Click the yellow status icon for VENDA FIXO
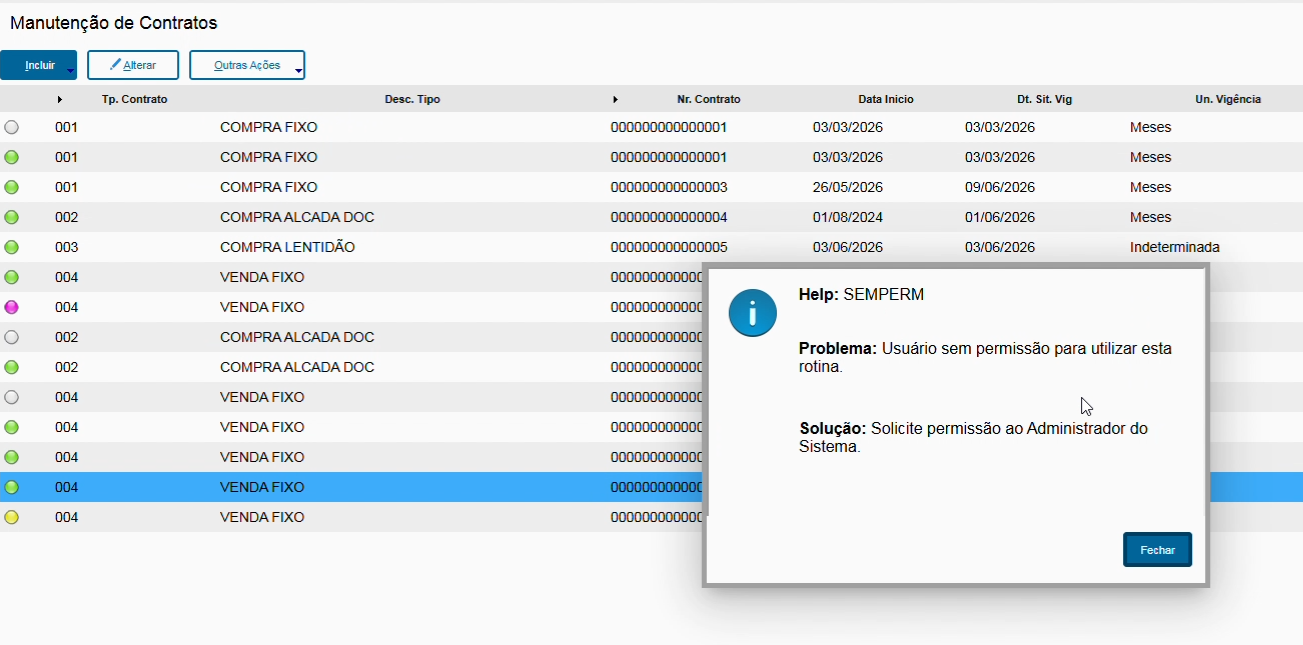The width and height of the screenshot is (1303, 645). (12, 517)
